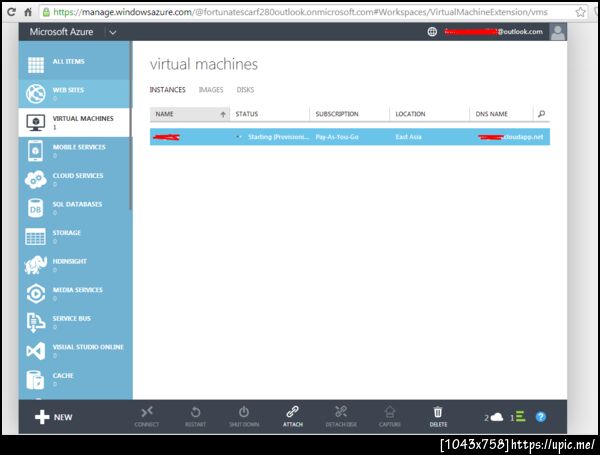The height and width of the screenshot is (455, 600).
Task: Click the Detach Disk icon
Action: click(x=341, y=412)
